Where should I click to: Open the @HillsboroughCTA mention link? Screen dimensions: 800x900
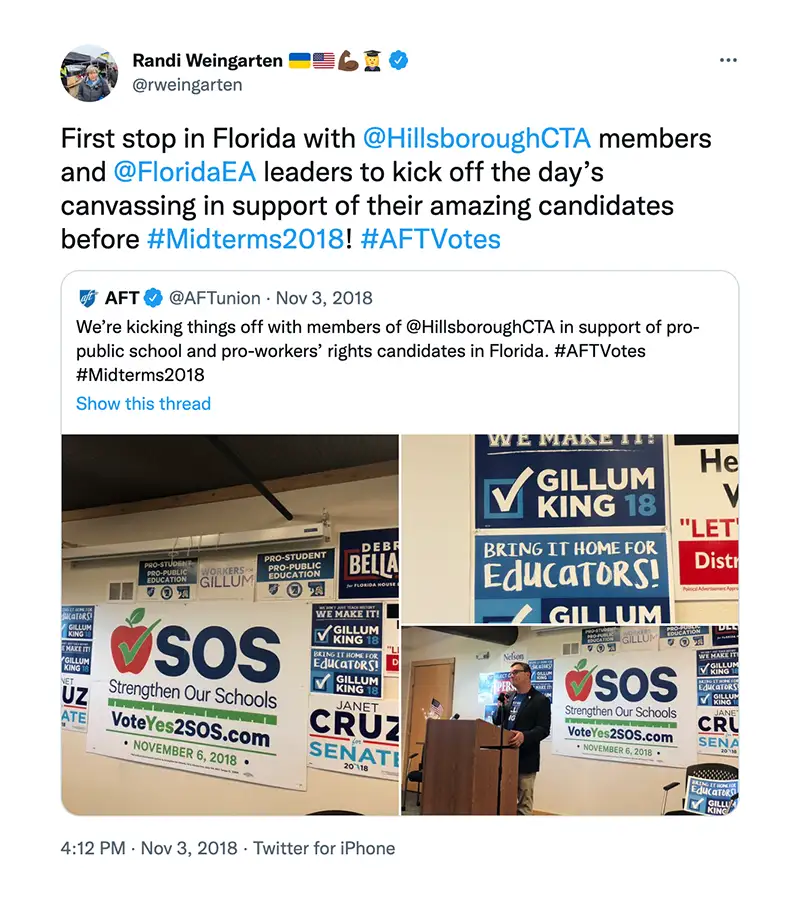point(476,138)
